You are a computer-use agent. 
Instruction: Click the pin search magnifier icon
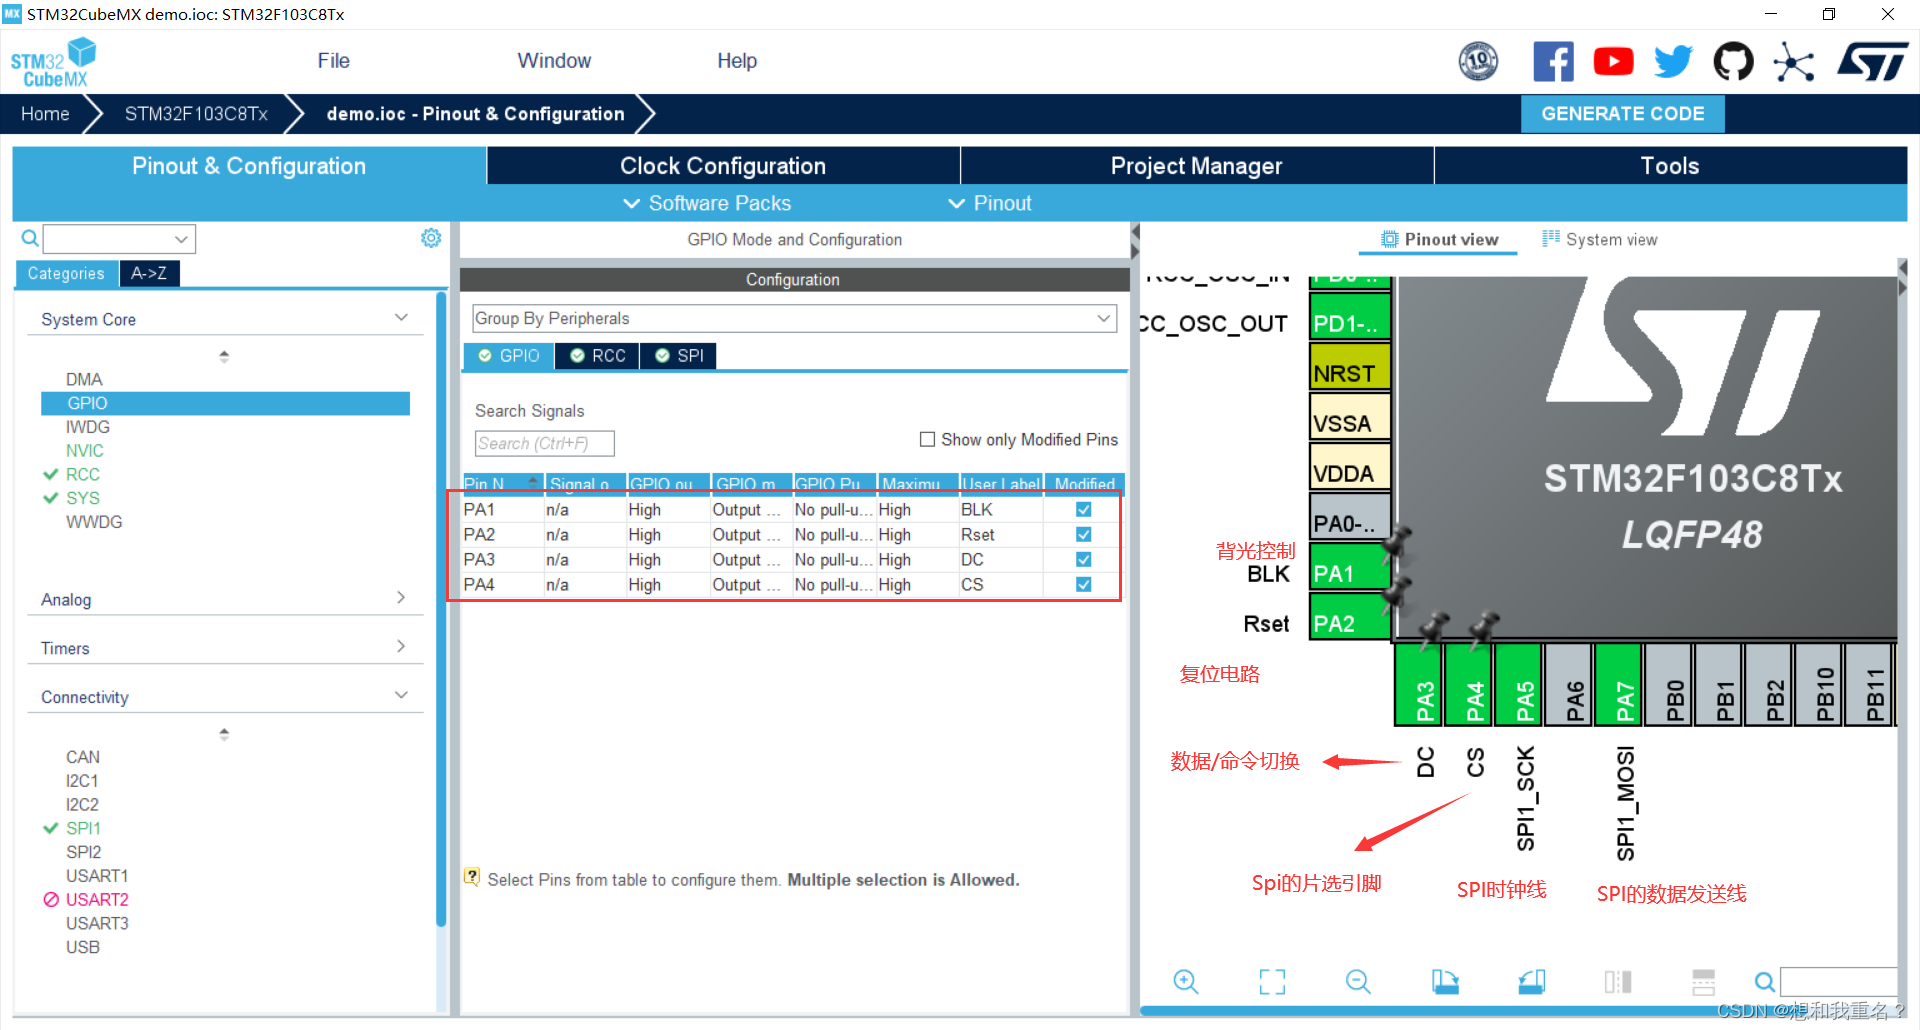[x=1765, y=982]
